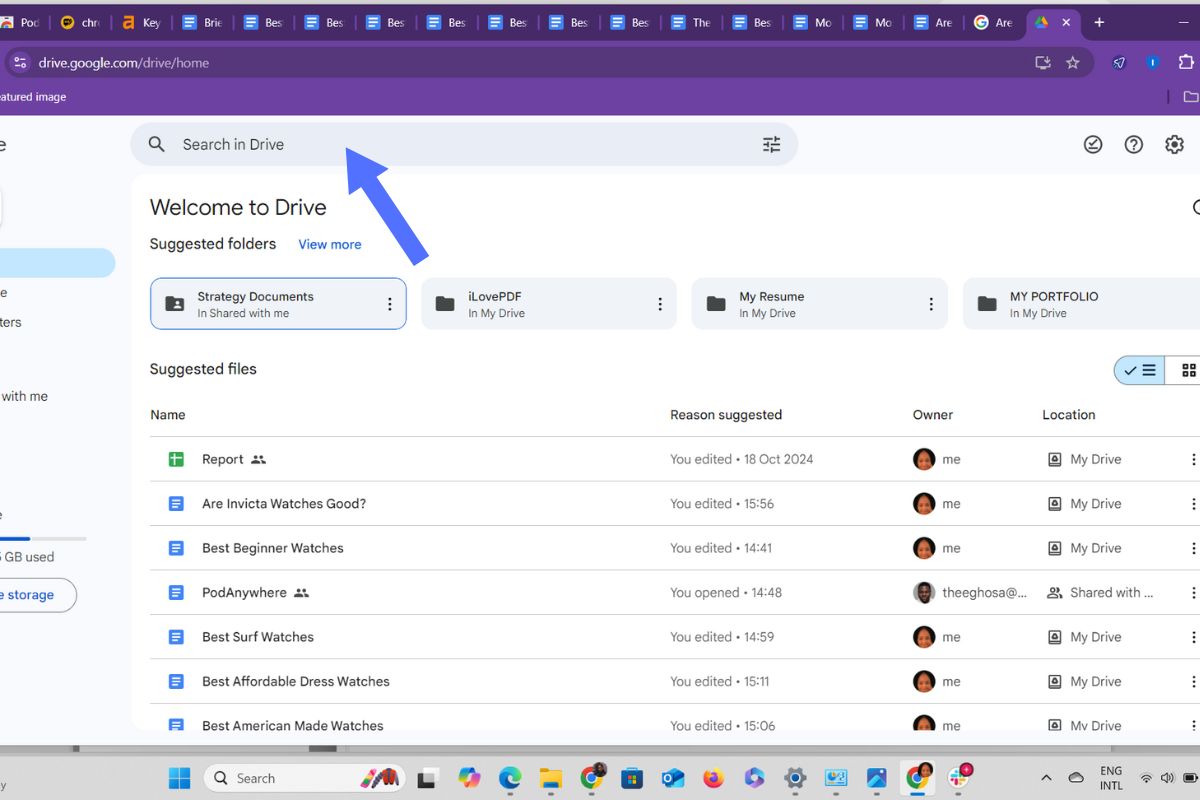Open Windows Start menu
The height and width of the screenshot is (800, 1200).
(179, 778)
